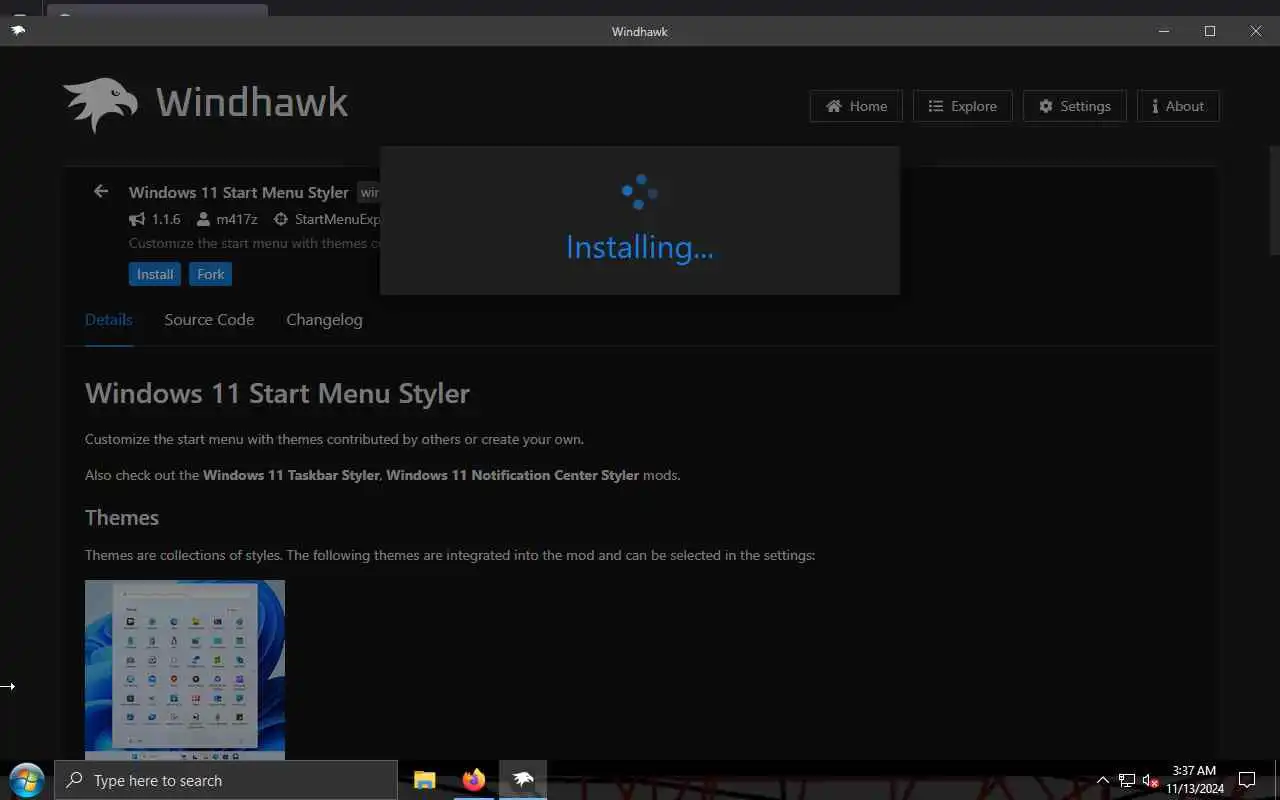Image resolution: width=1280 pixels, height=800 pixels.
Task: Click the network tray icon
Action: [x=1127, y=780]
